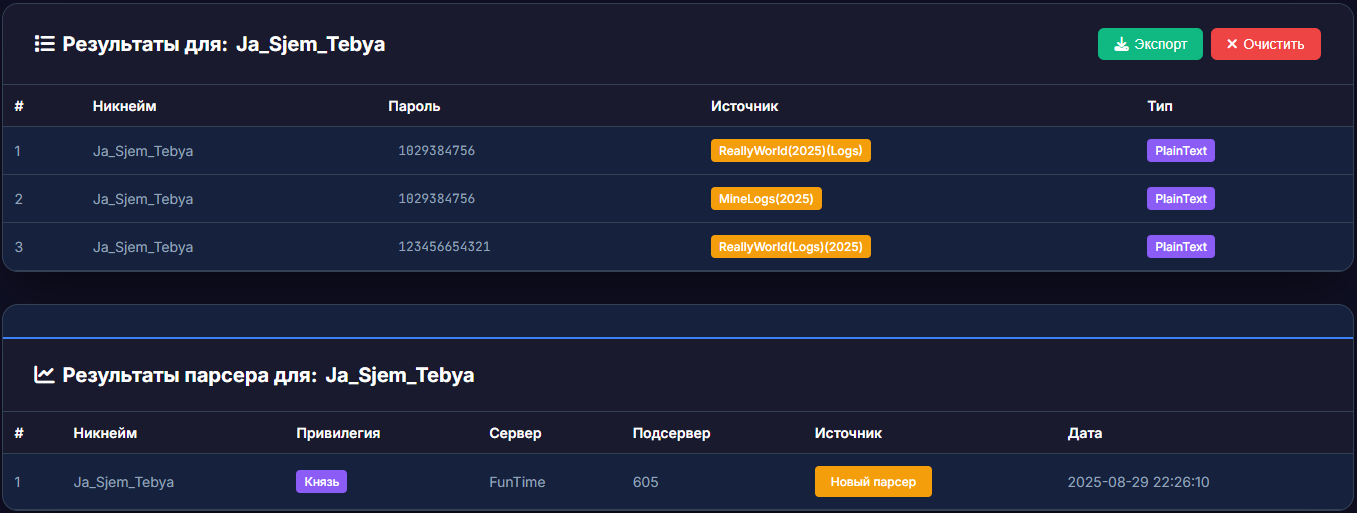This screenshot has height=513, width=1357.
Task: Click the Подсервер column header
Action: (x=672, y=434)
